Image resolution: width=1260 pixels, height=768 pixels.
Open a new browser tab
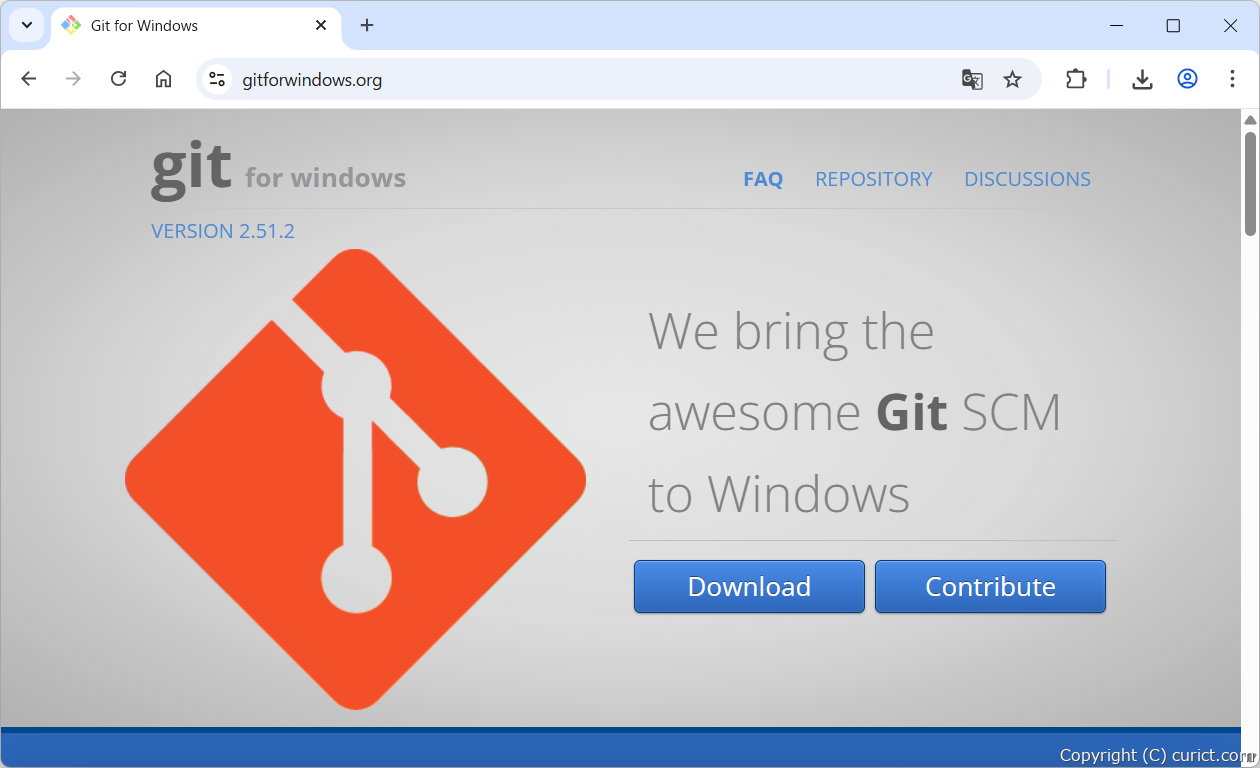click(367, 25)
